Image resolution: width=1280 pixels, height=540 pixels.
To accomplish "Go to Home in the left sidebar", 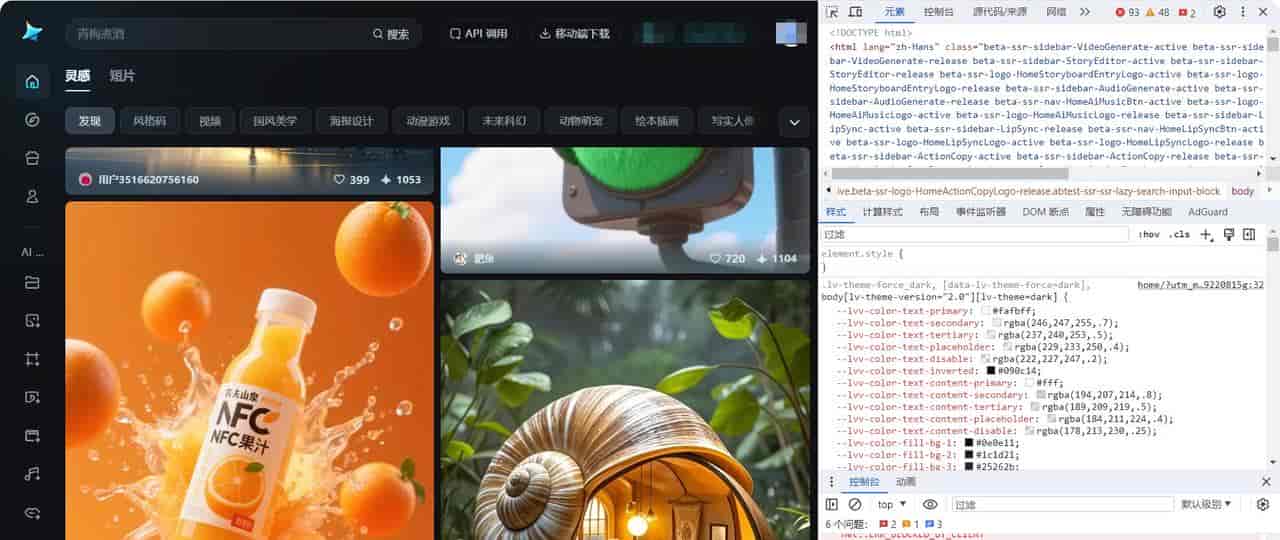I will 32,81.
